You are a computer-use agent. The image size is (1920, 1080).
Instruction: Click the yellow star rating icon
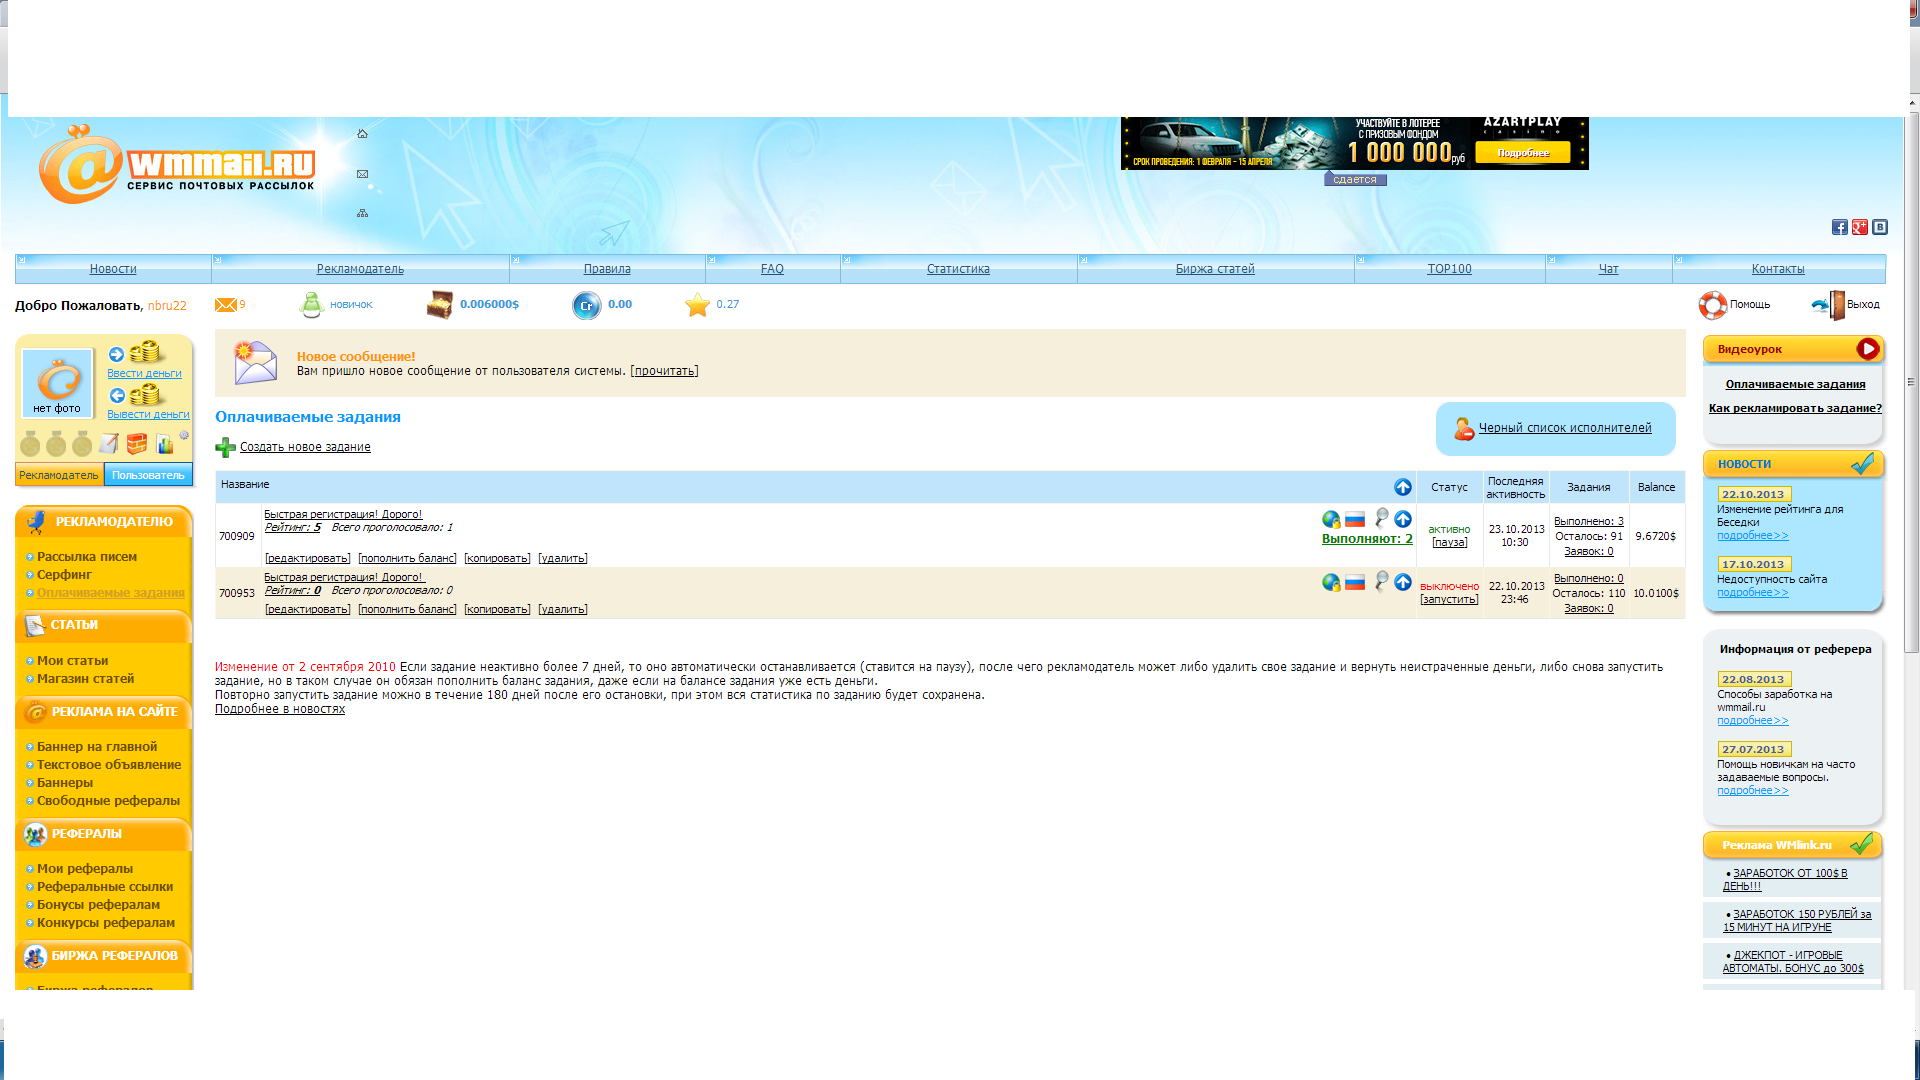[x=697, y=305]
